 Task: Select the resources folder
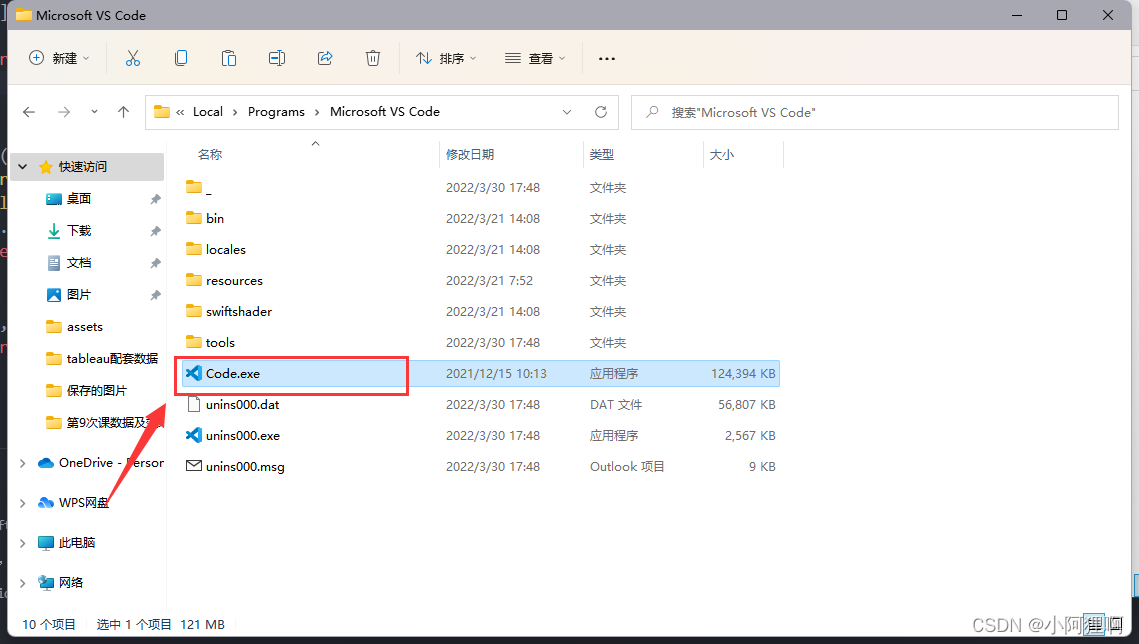click(x=480, y=280)
